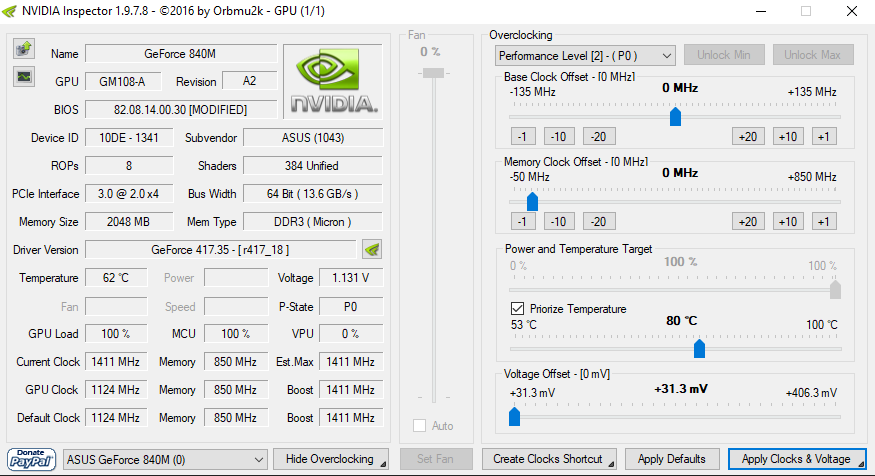Image resolution: width=875 pixels, height=476 pixels.
Task: Toggle the Priorize Temperature checkbox
Action: coord(517,309)
